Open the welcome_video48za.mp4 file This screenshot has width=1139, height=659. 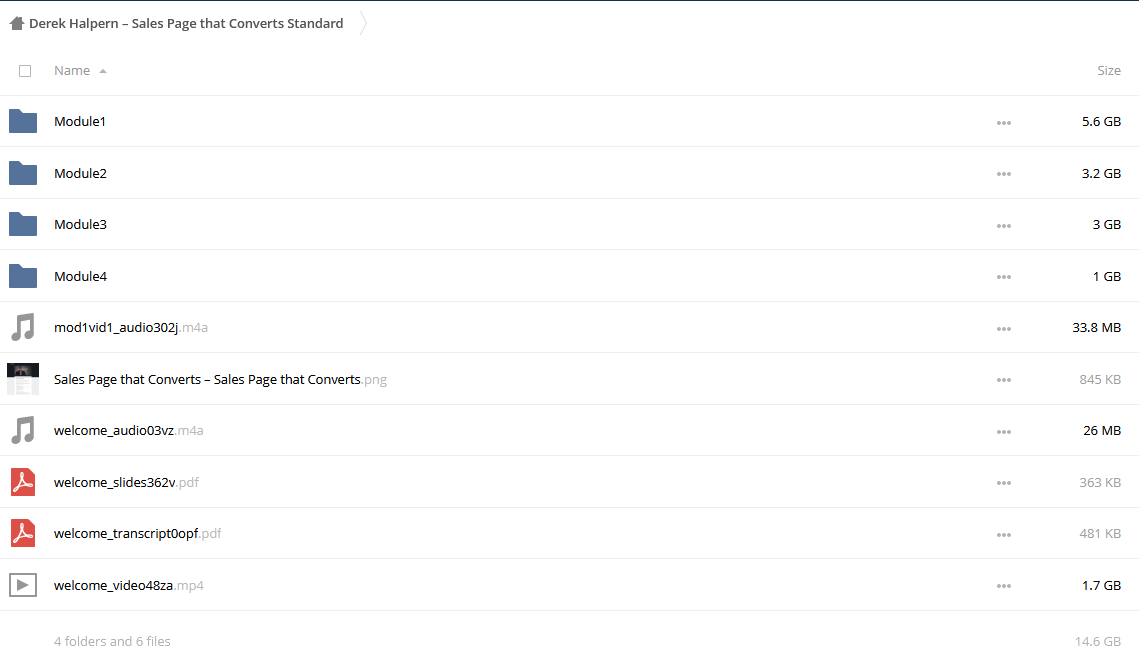point(129,586)
